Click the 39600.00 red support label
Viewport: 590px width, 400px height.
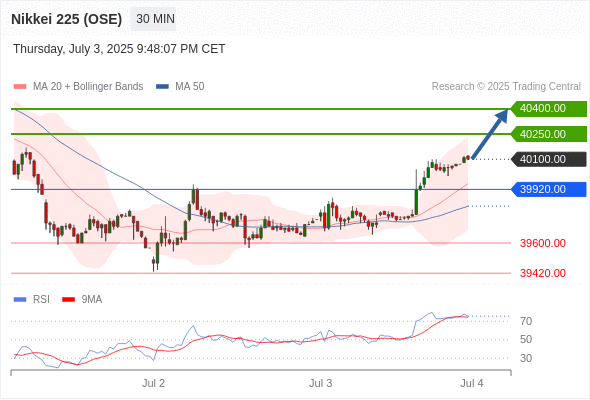543,243
